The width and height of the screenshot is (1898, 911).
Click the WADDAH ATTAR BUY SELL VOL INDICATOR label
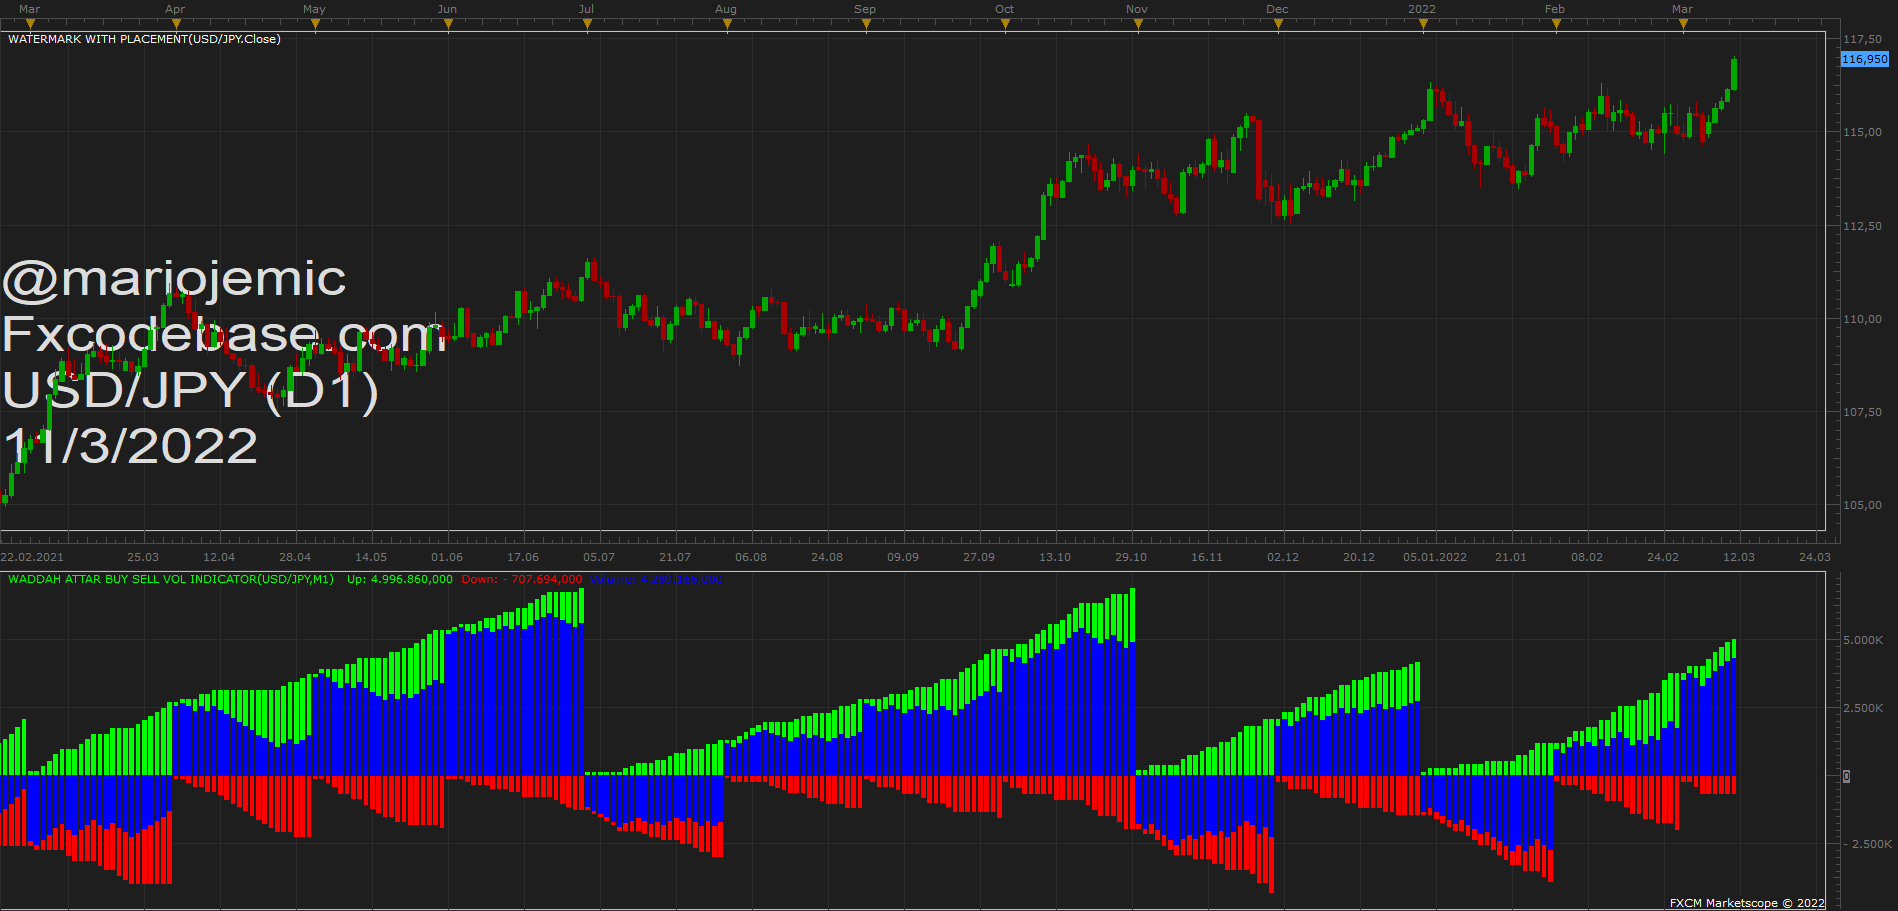click(171, 579)
